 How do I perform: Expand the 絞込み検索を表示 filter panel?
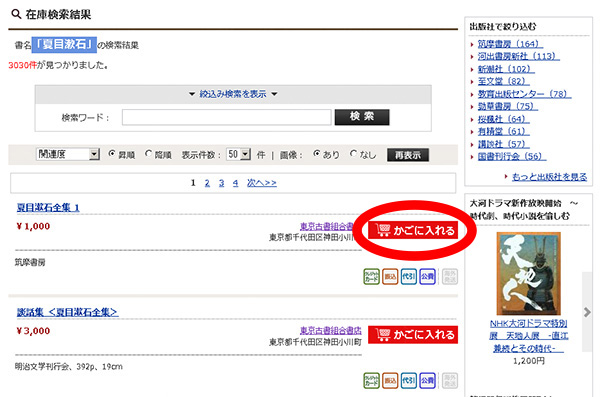[233, 94]
